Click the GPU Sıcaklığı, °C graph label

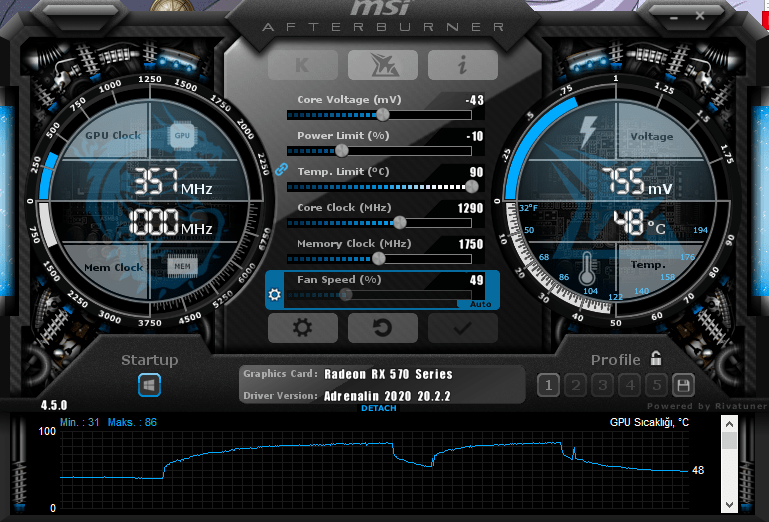[x=649, y=422]
